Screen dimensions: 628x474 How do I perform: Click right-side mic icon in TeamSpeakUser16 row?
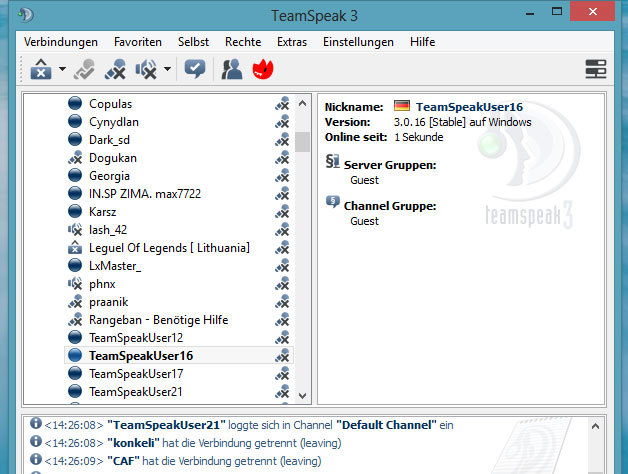[x=282, y=356]
